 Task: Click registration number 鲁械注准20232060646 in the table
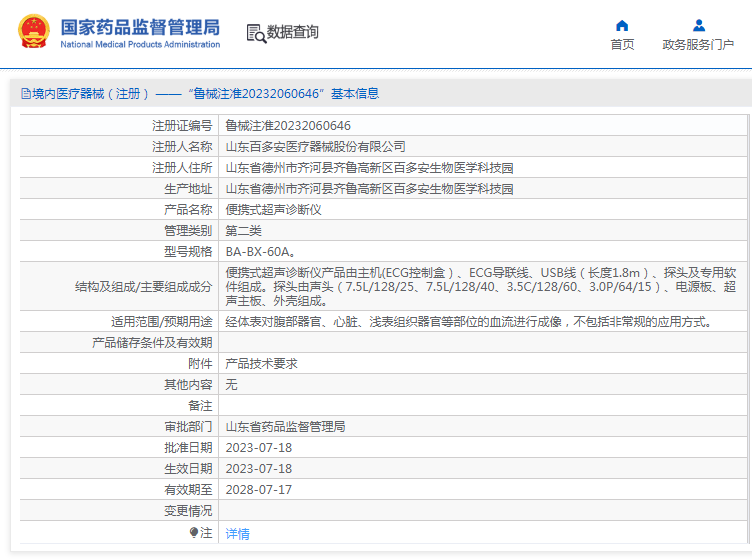click(288, 125)
